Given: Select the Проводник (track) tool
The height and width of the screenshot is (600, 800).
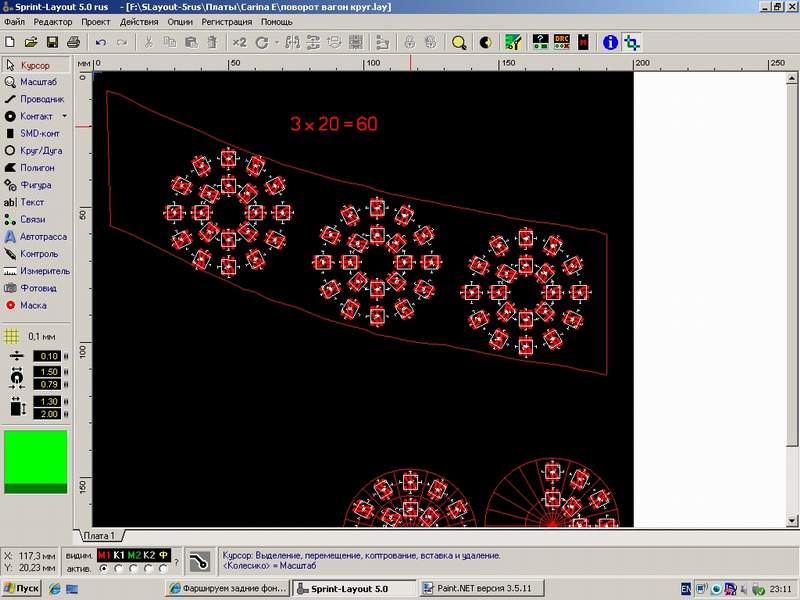Looking at the screenshot, I should (37, 99).
